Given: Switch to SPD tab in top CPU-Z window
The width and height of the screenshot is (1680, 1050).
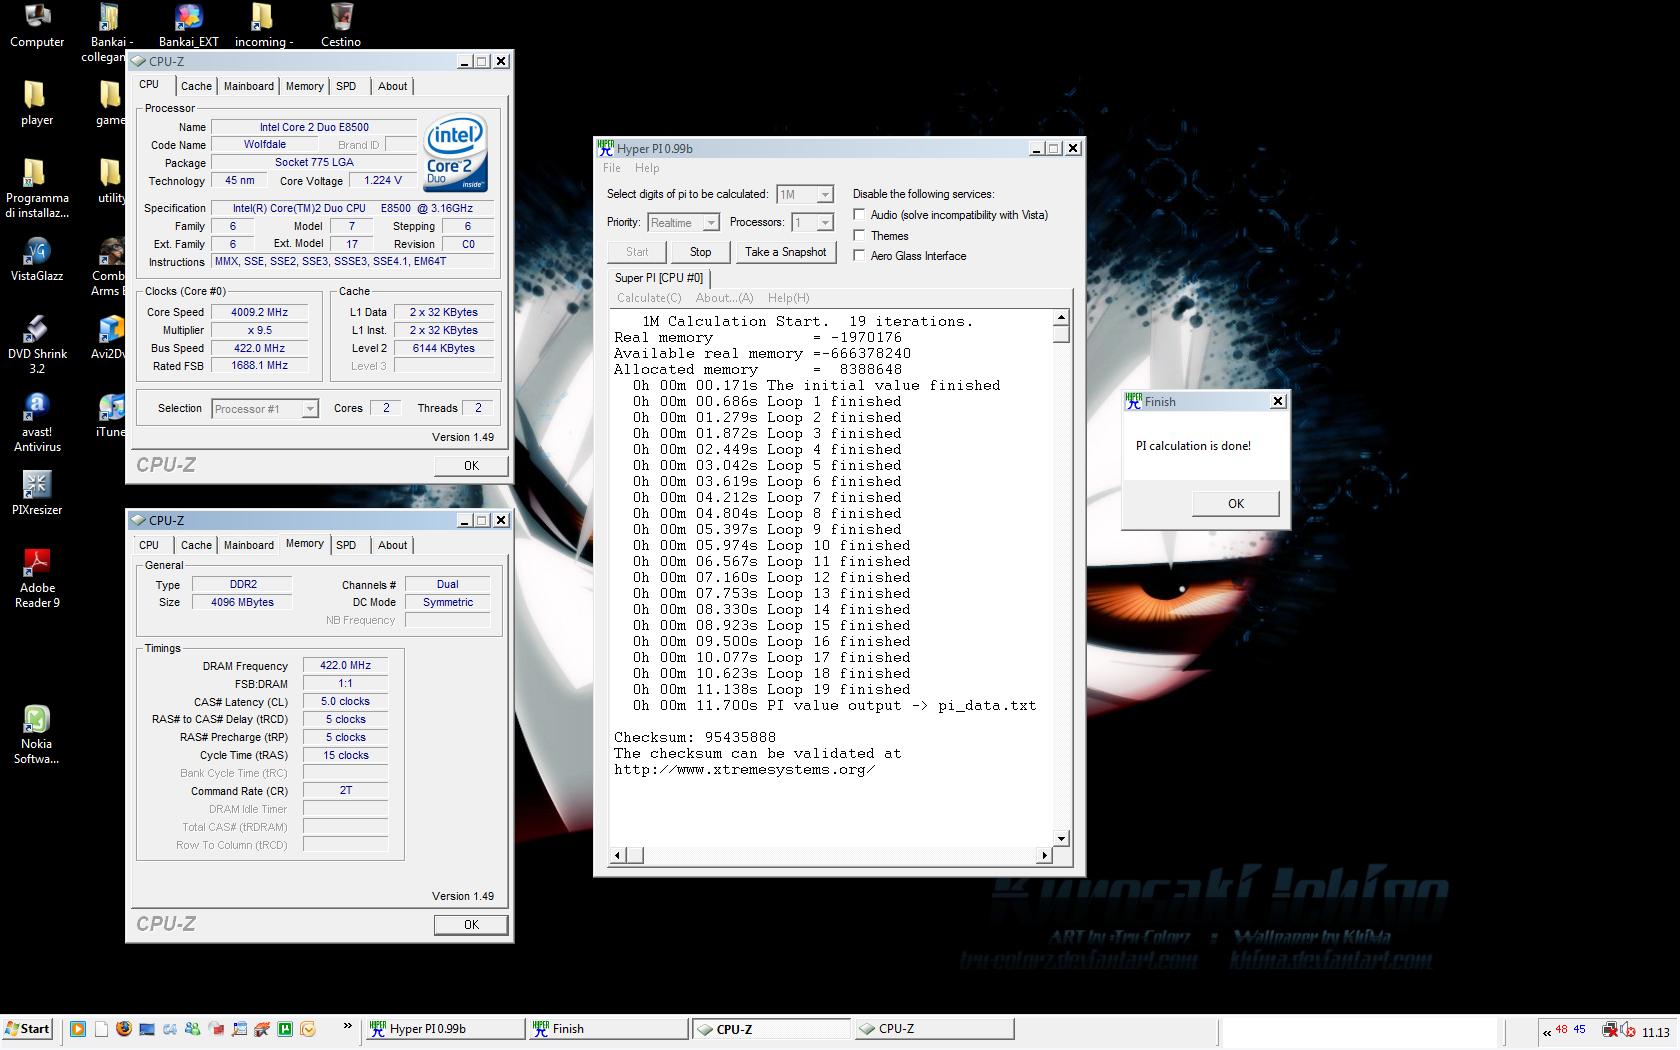Looking at the screenshot, I should click(346, 87).
